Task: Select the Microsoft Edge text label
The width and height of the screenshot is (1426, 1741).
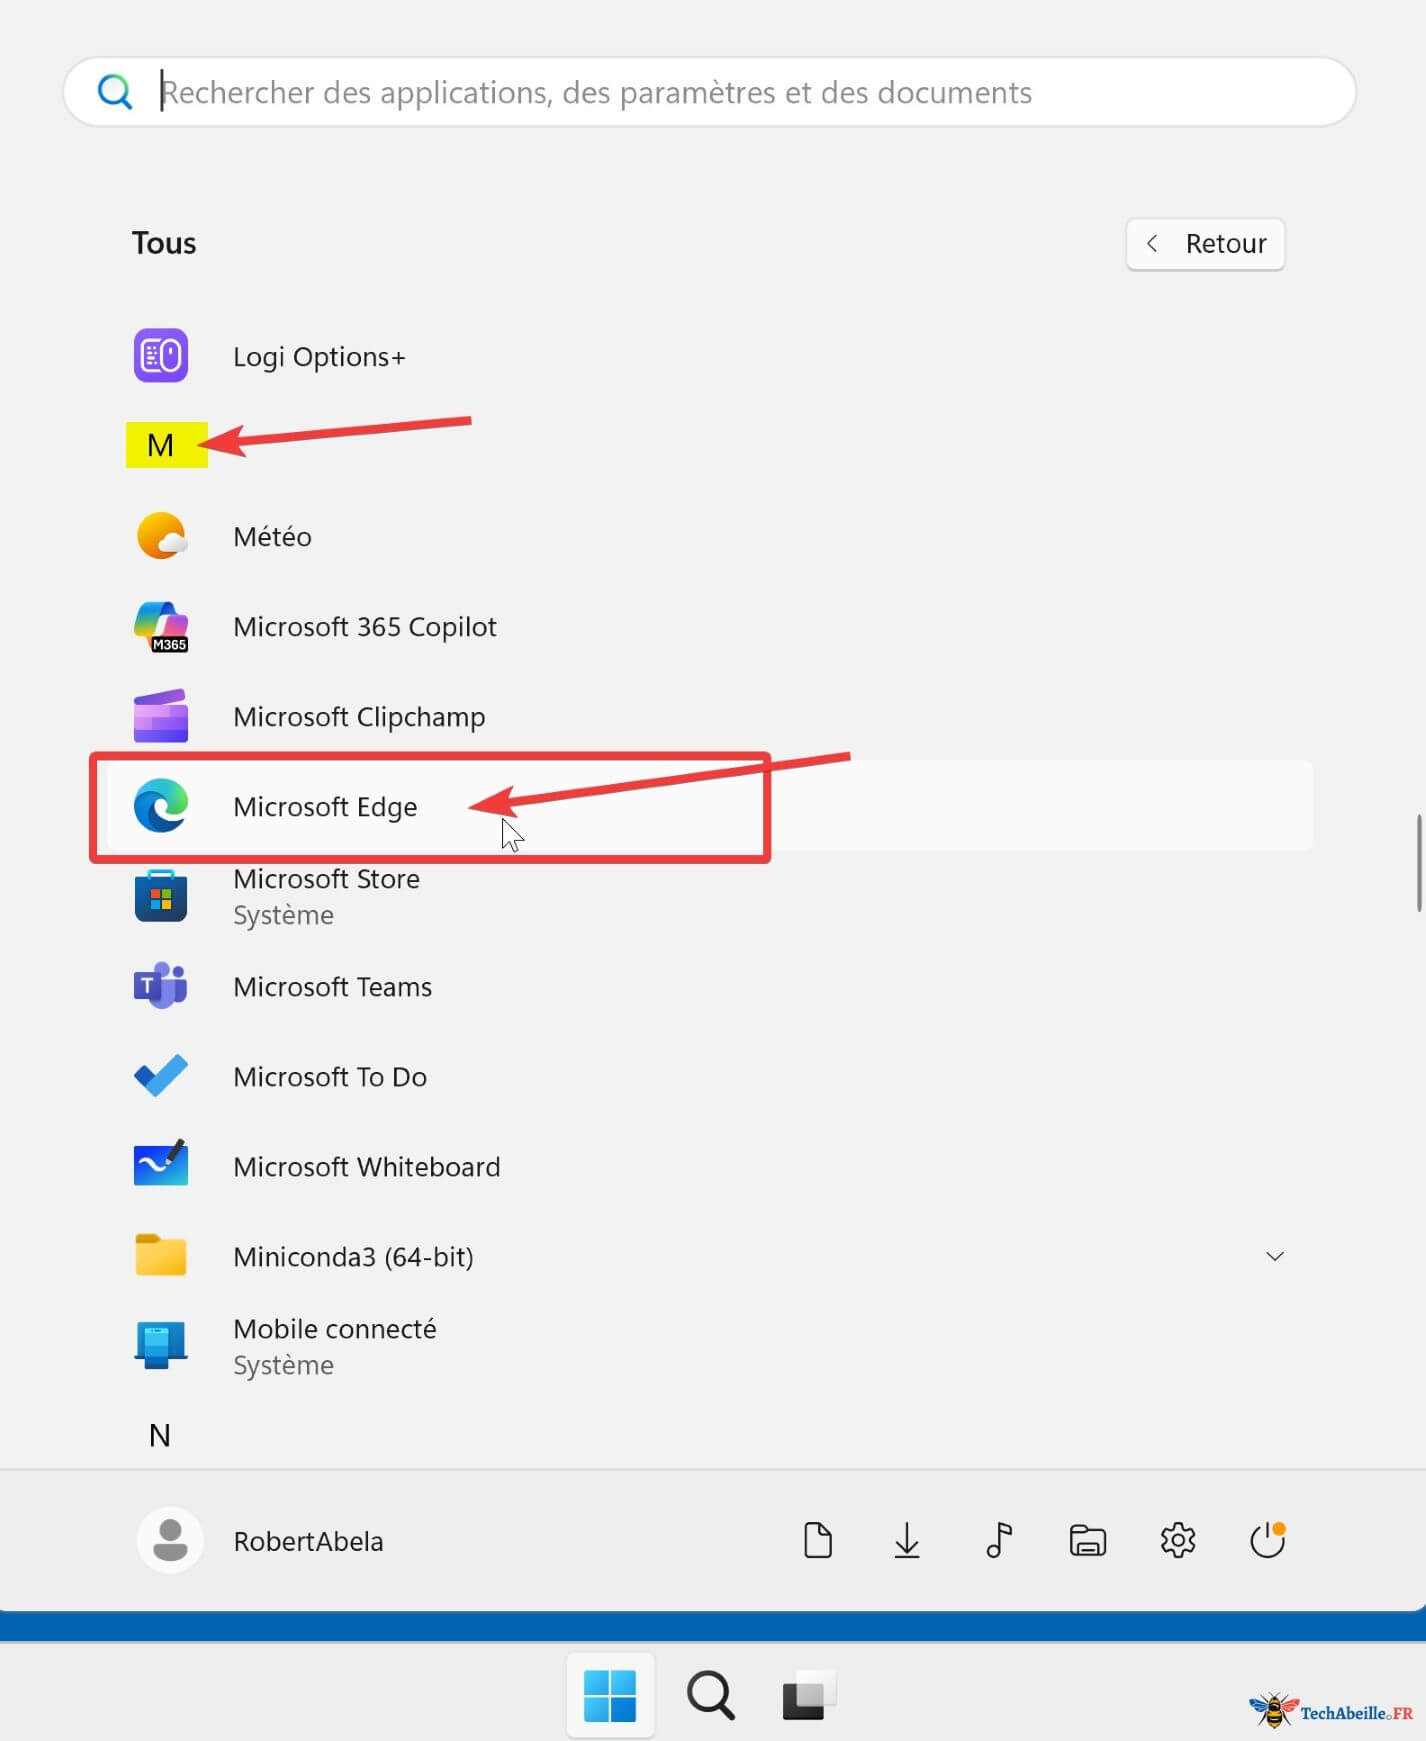Action: click(x=325, y=806)
